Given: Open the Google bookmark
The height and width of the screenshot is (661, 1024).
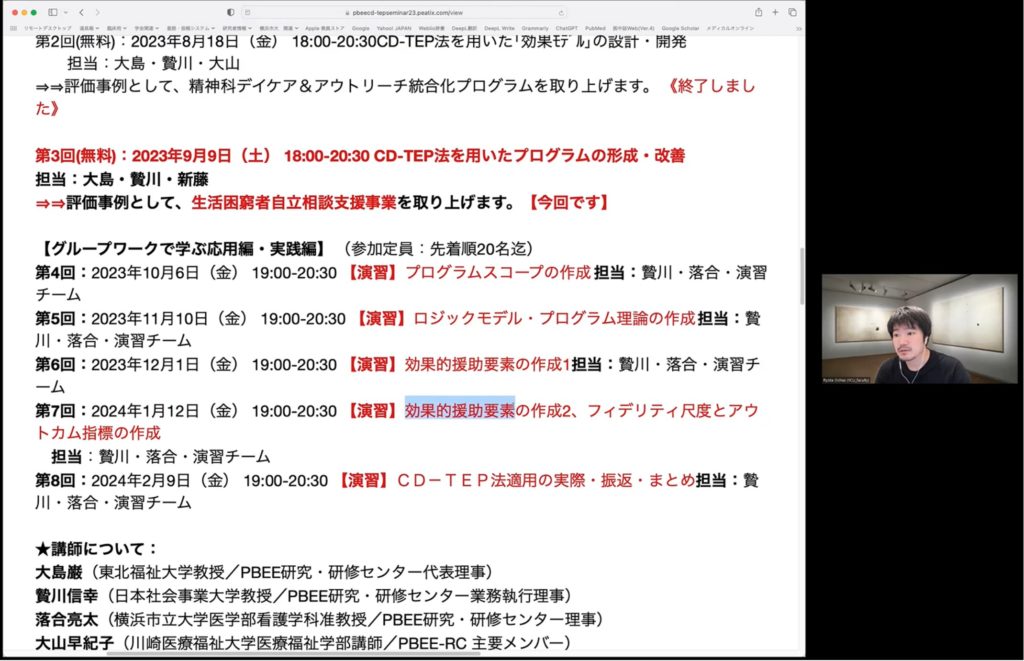Looking at the screenshot, I should (x=360, y=28).
